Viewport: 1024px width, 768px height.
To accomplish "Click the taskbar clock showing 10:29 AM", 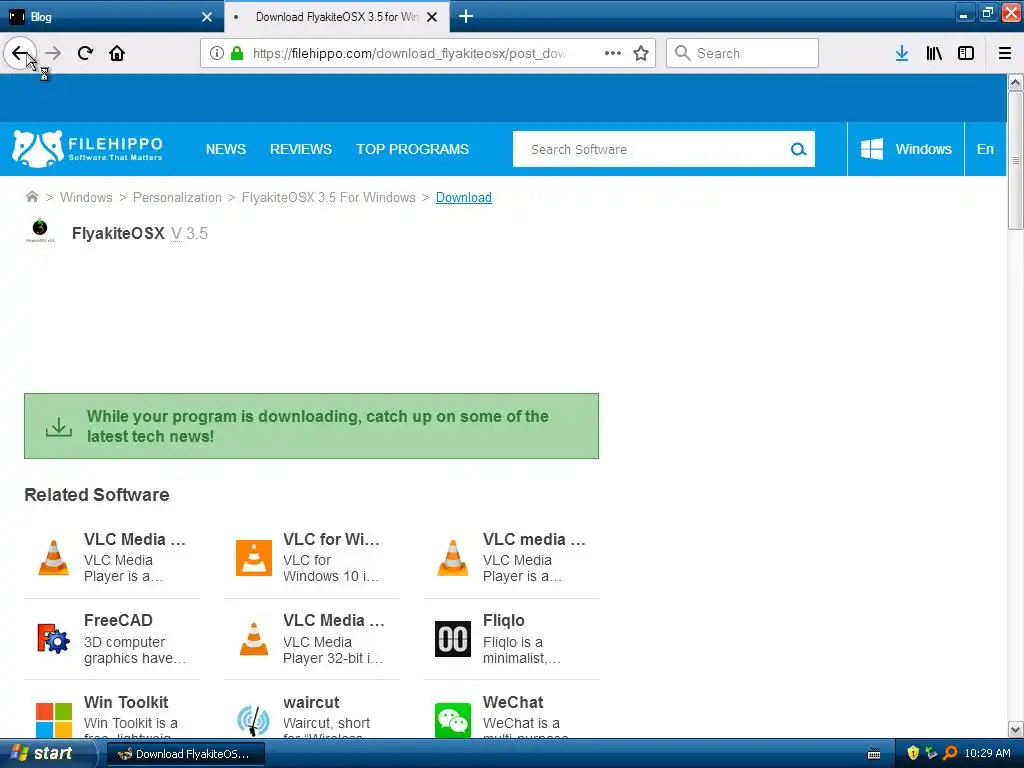I will [x=987, y=753].
